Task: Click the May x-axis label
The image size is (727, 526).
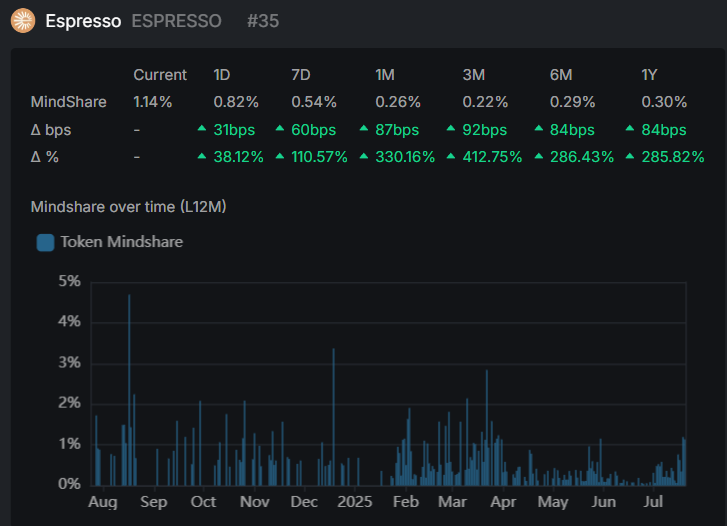Action: pos(553,502)
